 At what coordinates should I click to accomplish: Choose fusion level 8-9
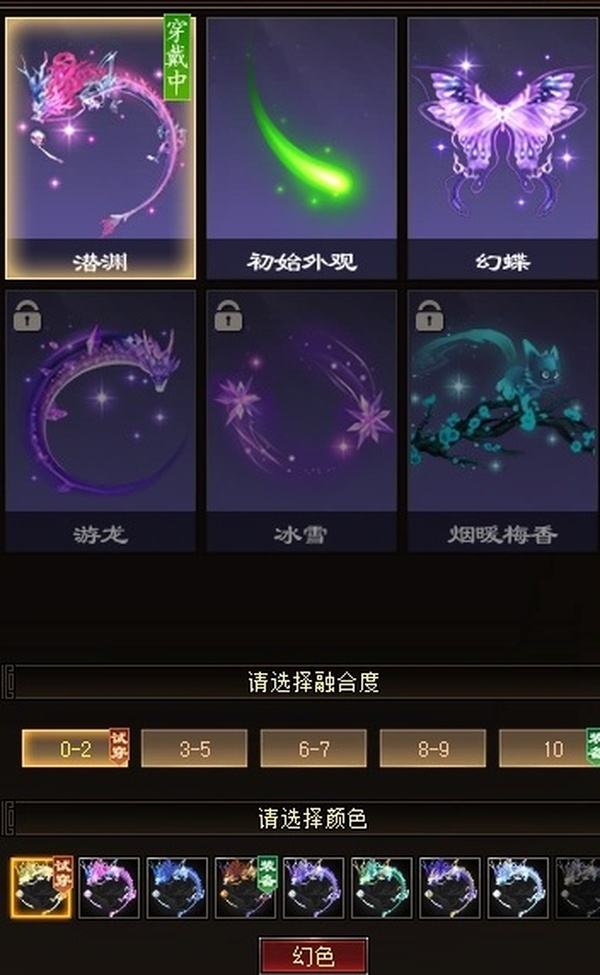[433, 749]
